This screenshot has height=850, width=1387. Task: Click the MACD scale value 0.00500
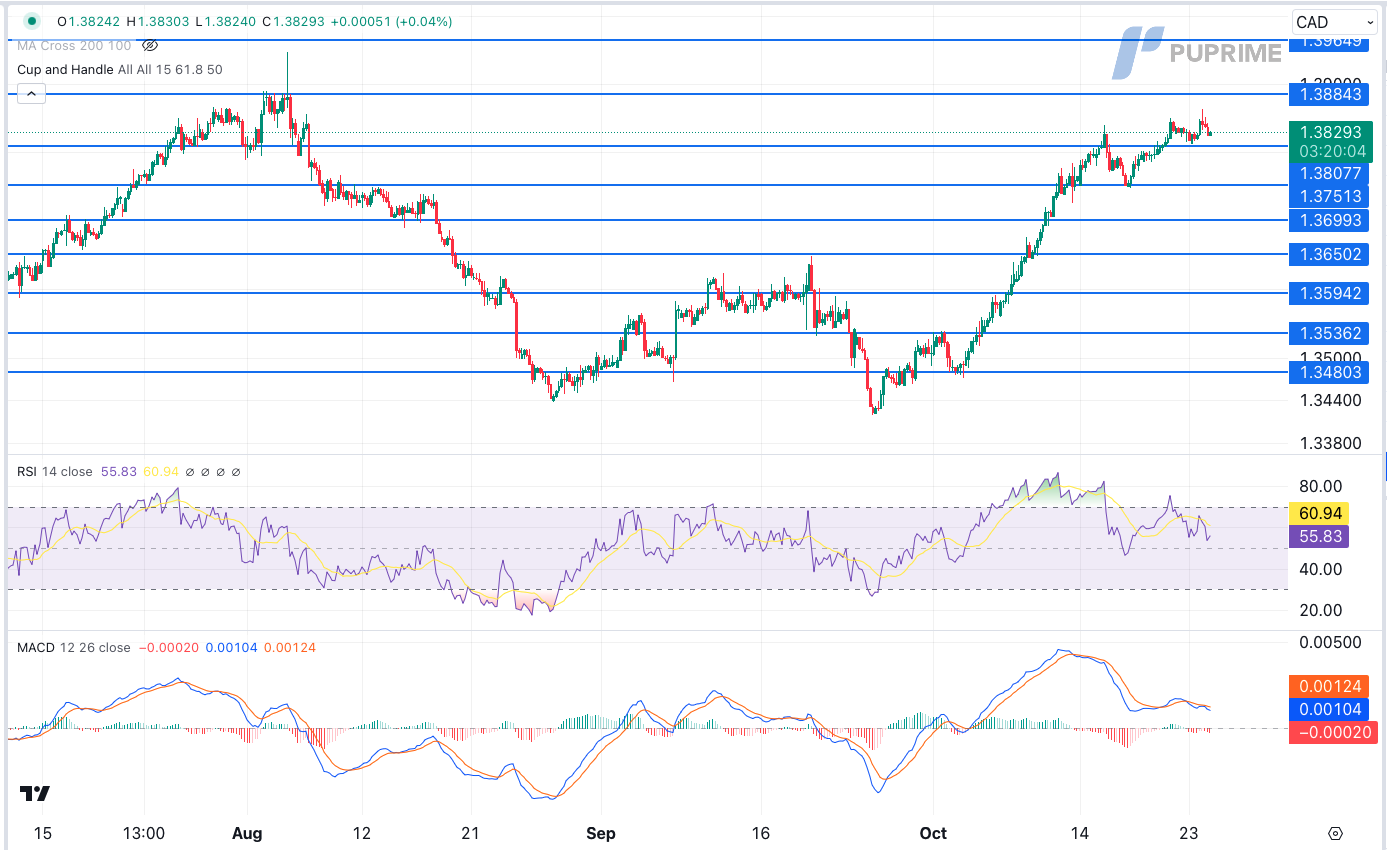(1330, 642)
